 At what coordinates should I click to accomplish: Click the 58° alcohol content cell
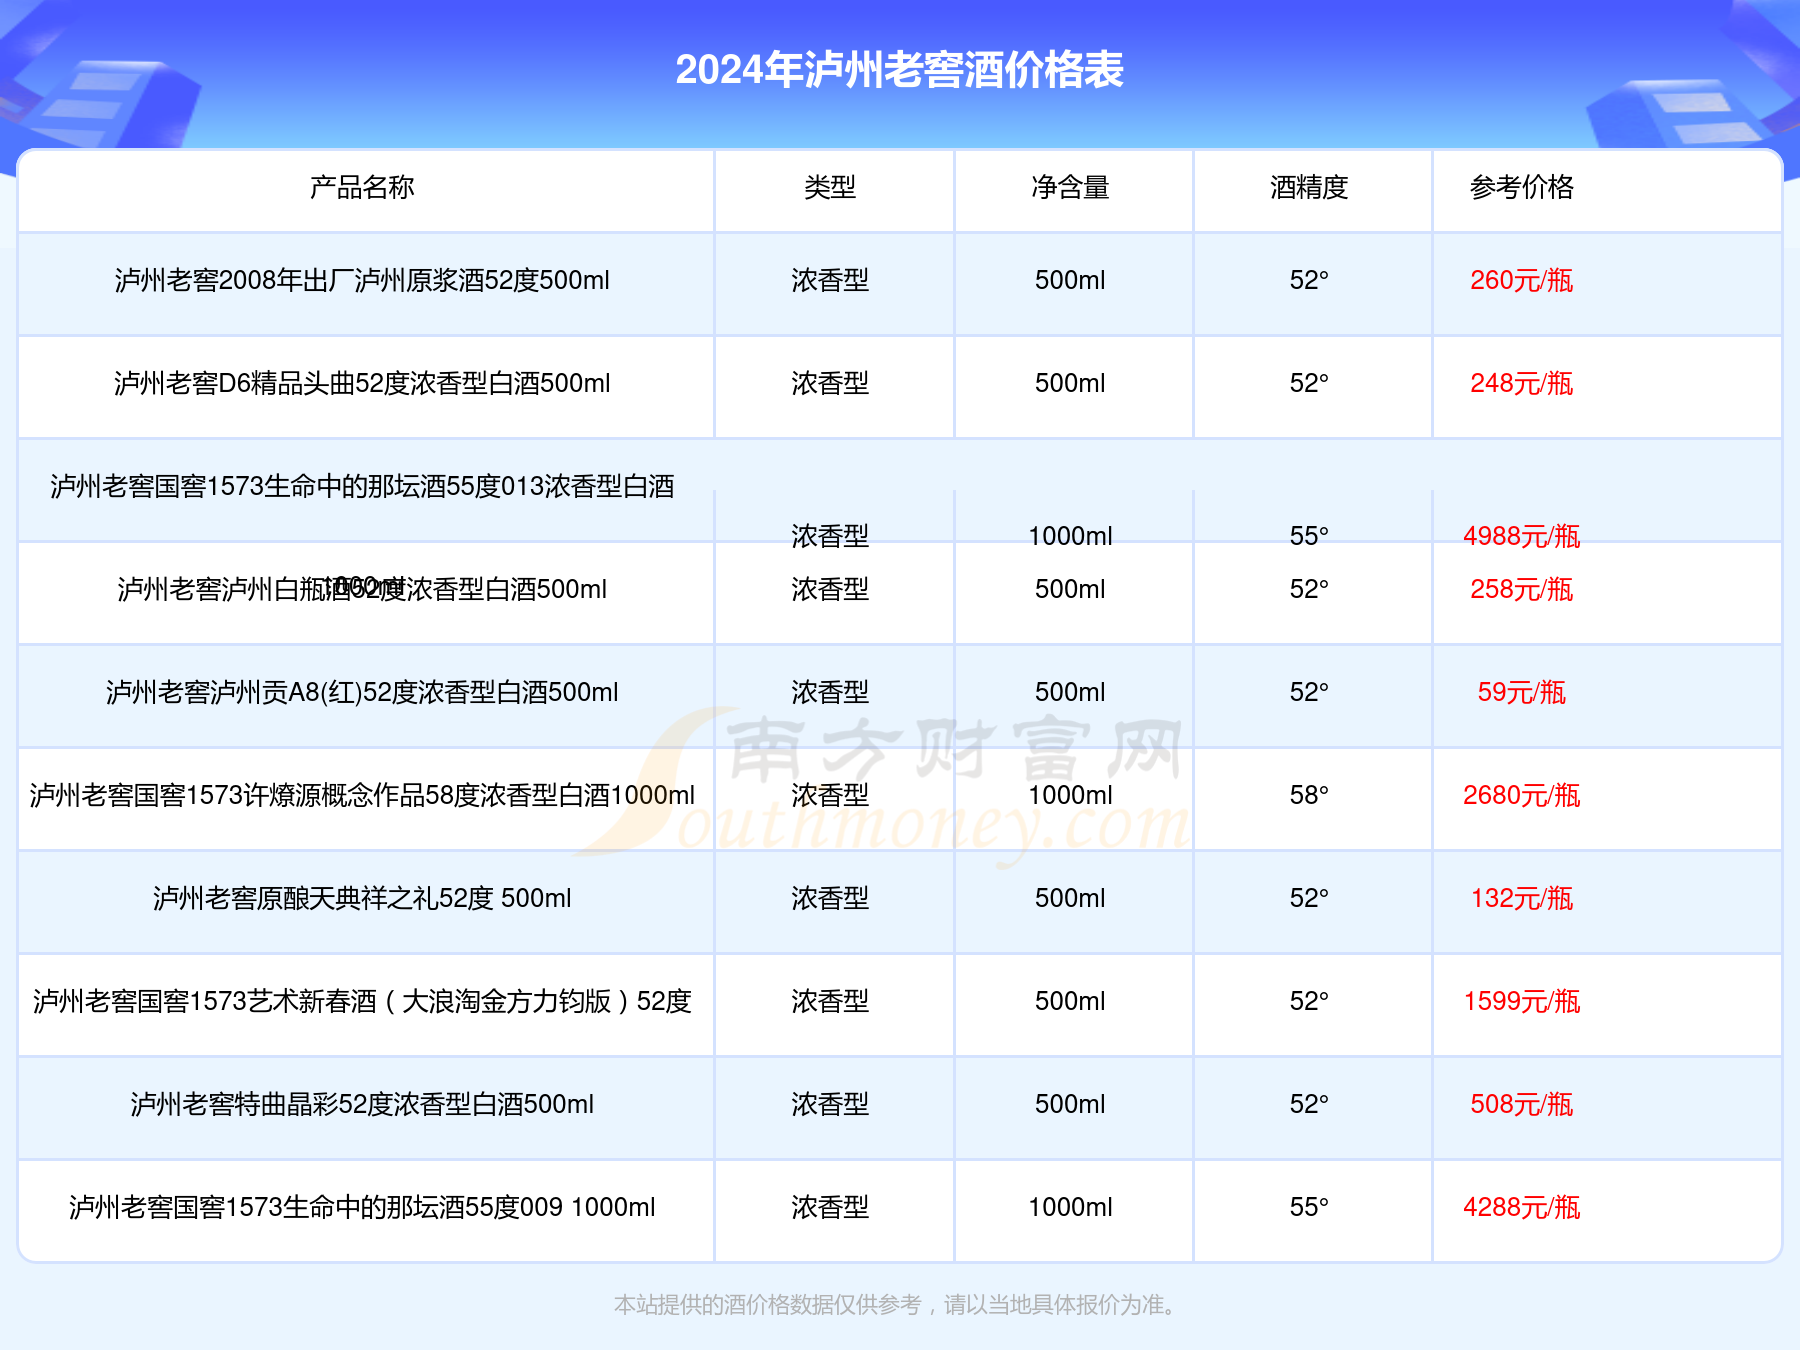coord(1309,795)
